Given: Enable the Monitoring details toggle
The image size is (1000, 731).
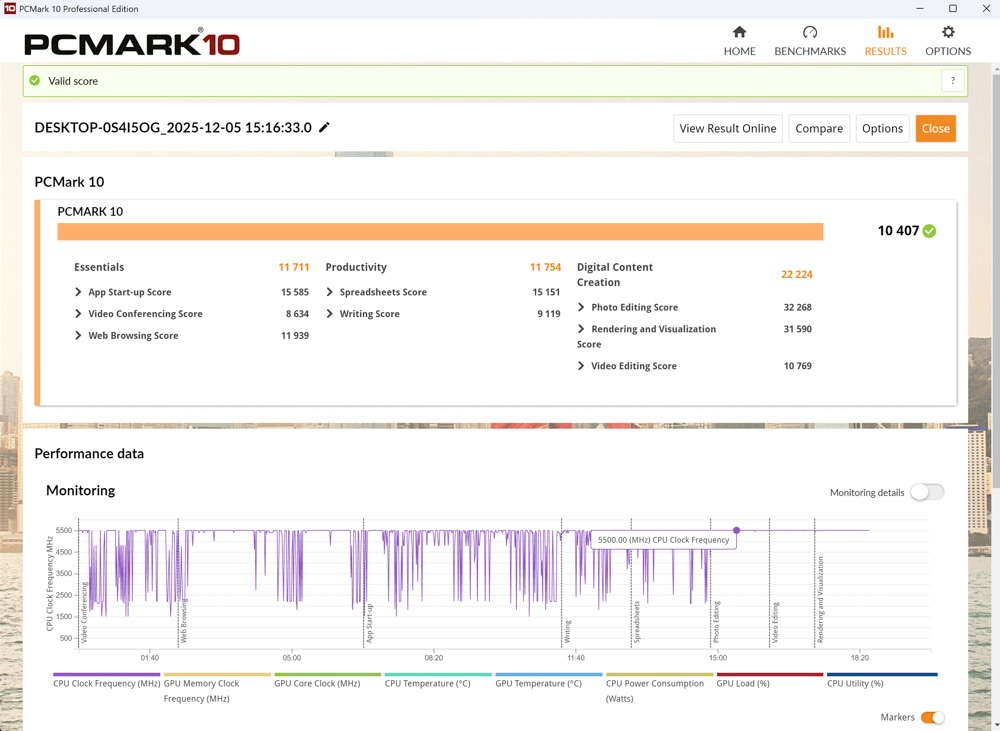Looking at the screenshot, I should tap(926, 492).
